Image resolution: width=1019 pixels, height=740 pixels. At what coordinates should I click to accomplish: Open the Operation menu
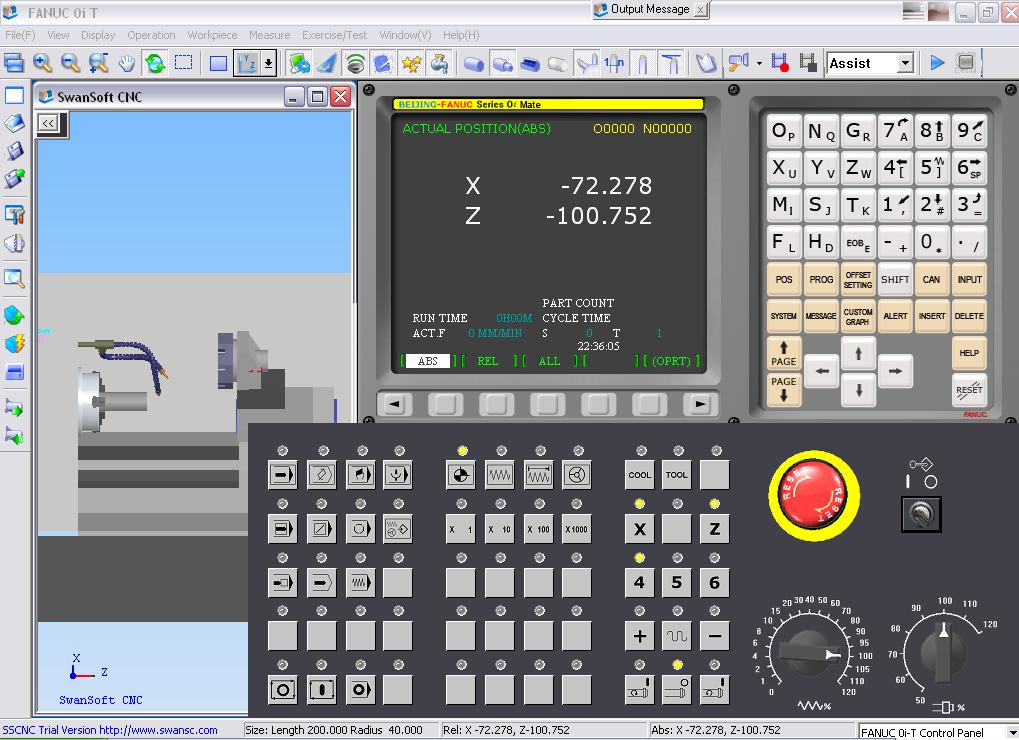(x=151, y=35)
